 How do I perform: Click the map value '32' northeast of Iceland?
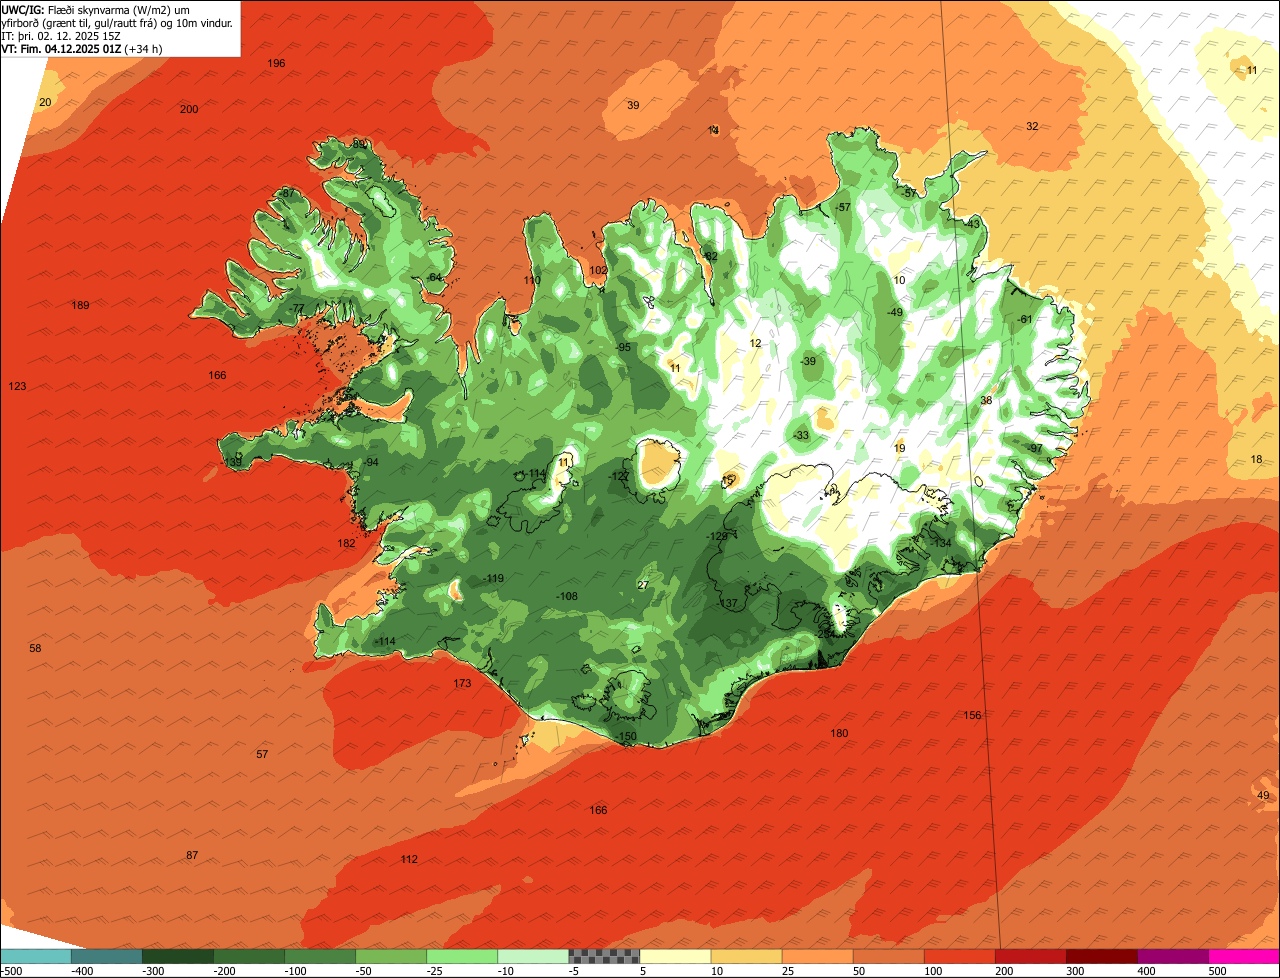pos(1032,126)
